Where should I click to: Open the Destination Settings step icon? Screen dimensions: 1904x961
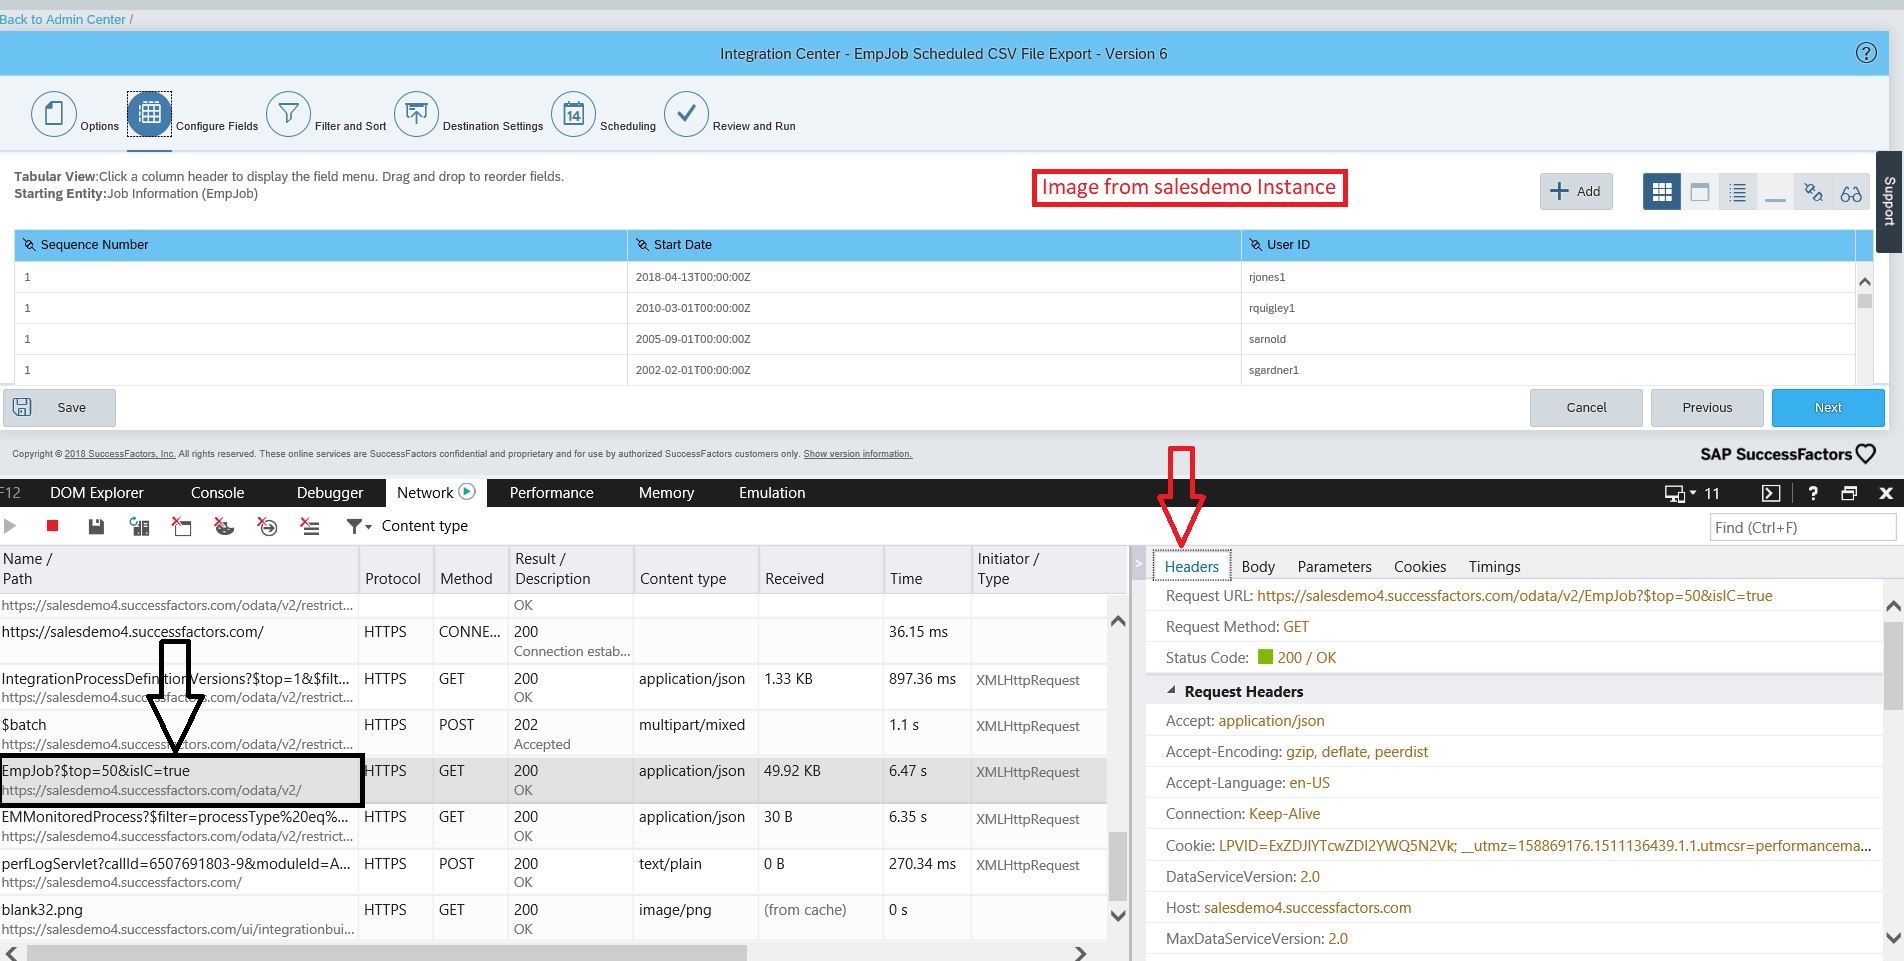[416, 114]
